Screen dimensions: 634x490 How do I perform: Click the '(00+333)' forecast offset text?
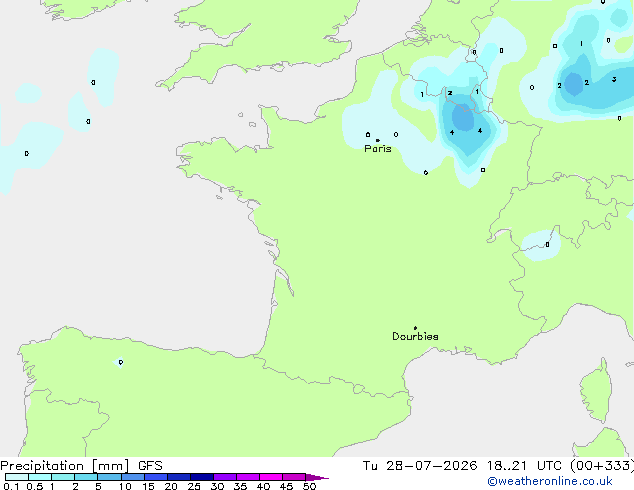pos(602,466)
